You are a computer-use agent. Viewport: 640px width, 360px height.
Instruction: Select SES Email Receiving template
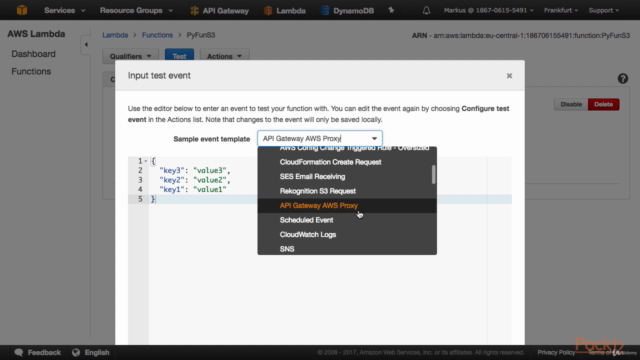[347, 177]
